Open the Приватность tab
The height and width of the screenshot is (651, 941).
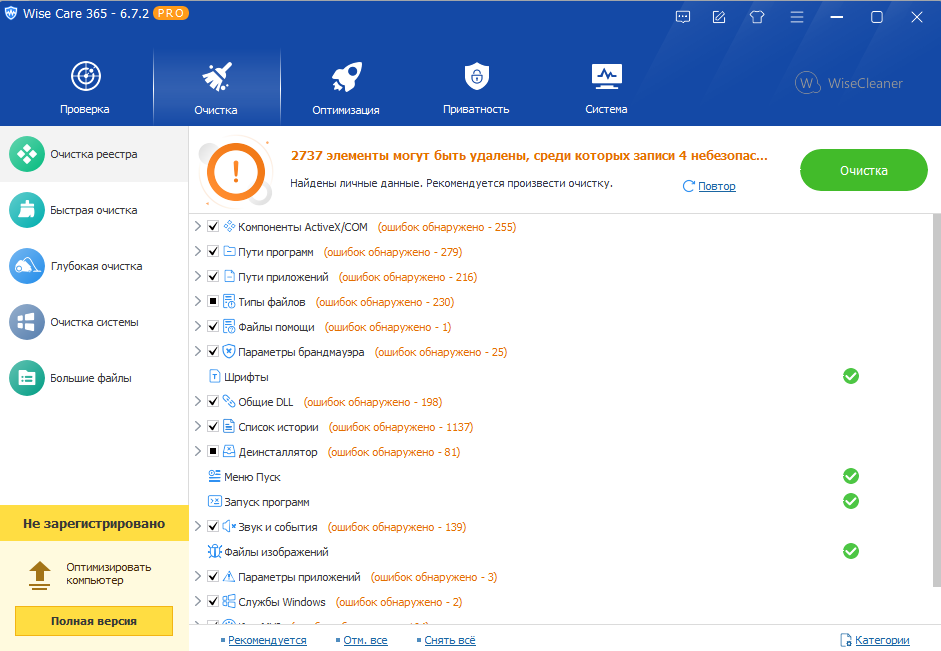click(x=476, y=88)
